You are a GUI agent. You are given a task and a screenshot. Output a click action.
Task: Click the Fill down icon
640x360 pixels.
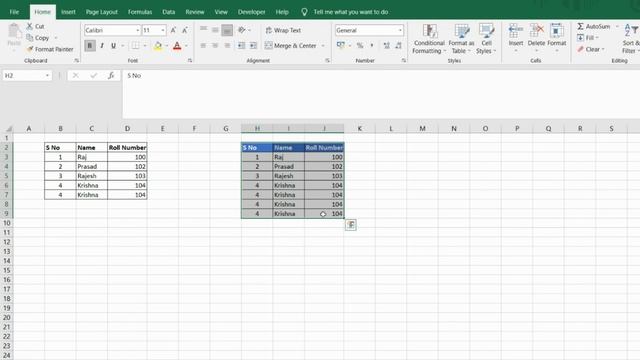pos(580,38)
